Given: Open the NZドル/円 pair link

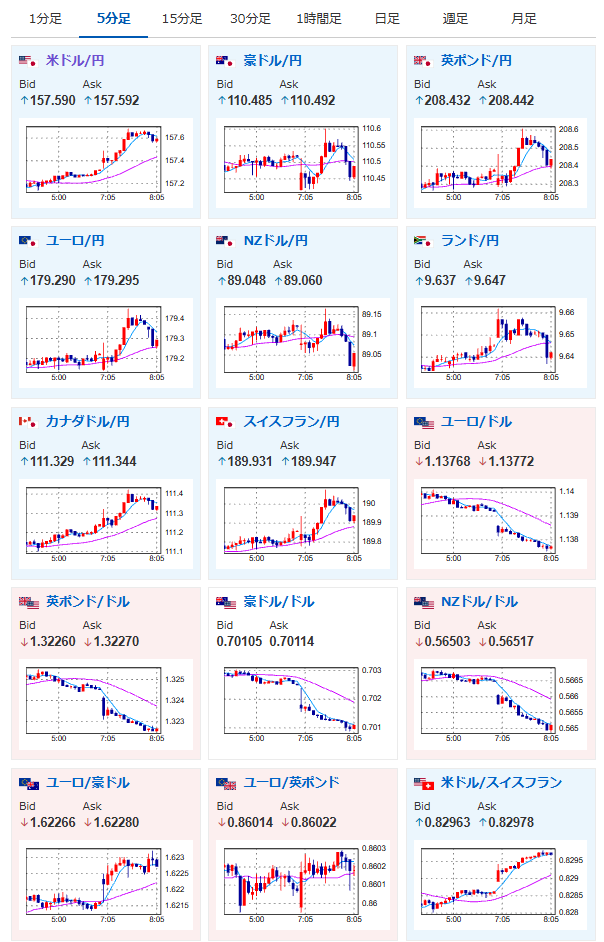Looking at the screenshot, I should coord(275,241).
